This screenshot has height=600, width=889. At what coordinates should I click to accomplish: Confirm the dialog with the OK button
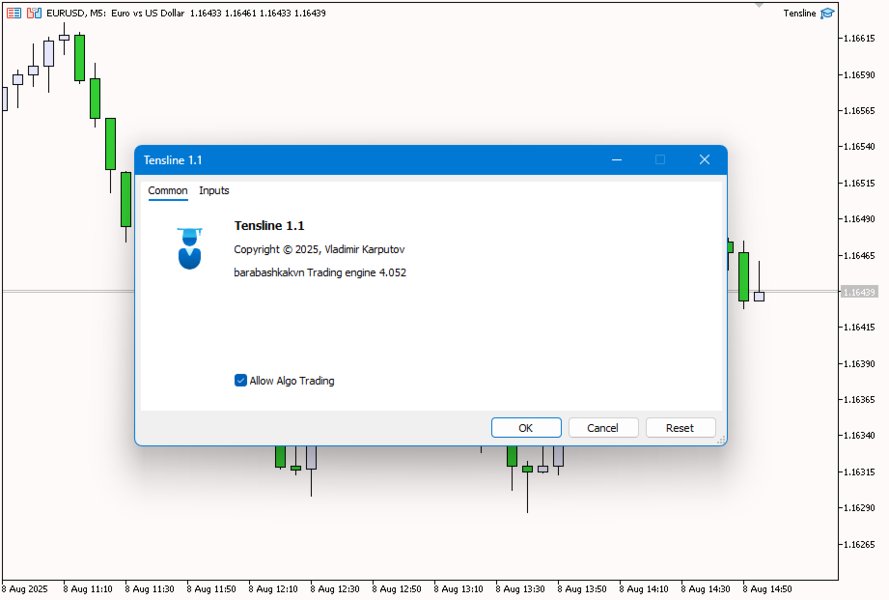point(526,428)
